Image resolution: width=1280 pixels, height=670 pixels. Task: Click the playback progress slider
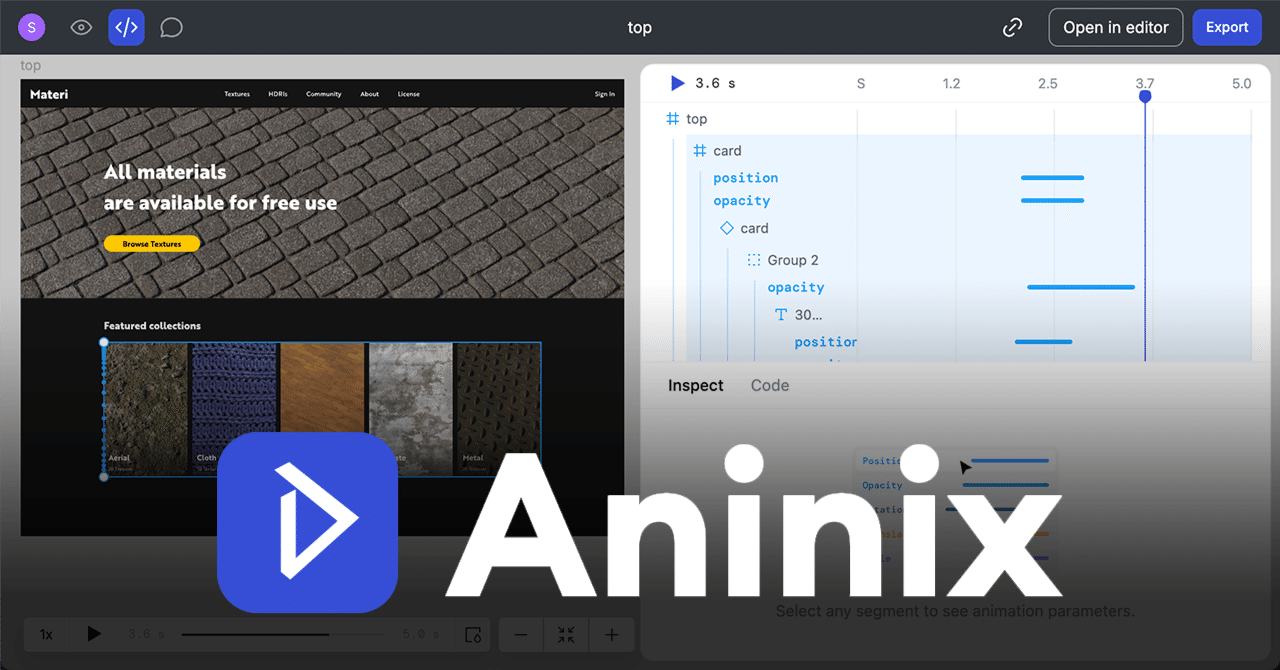pyautogui.click(x=283, y=634)
